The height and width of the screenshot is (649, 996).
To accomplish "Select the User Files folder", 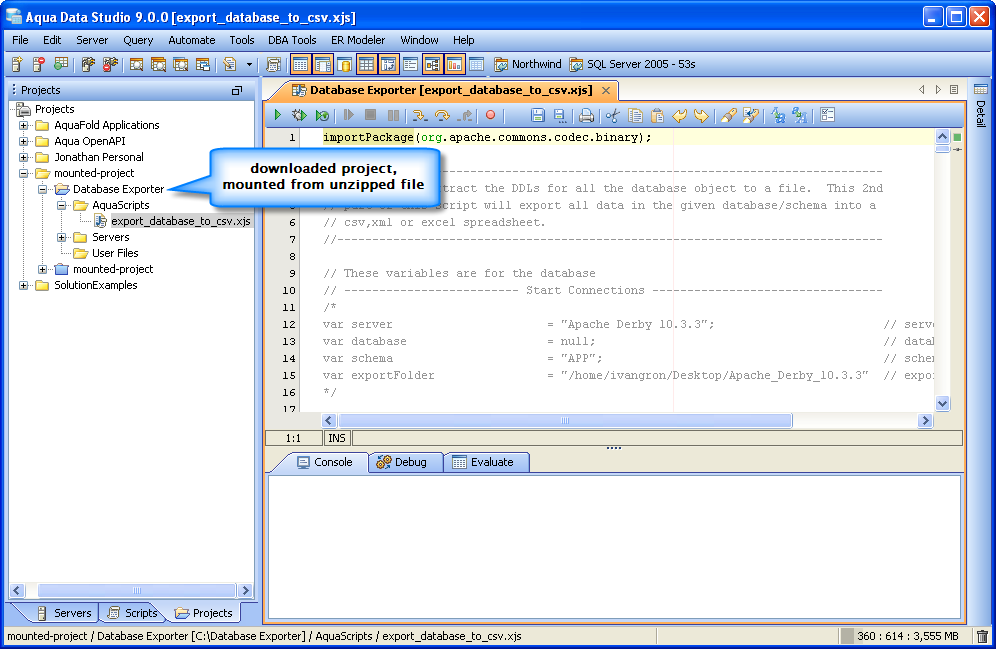I will coord(115,253).
